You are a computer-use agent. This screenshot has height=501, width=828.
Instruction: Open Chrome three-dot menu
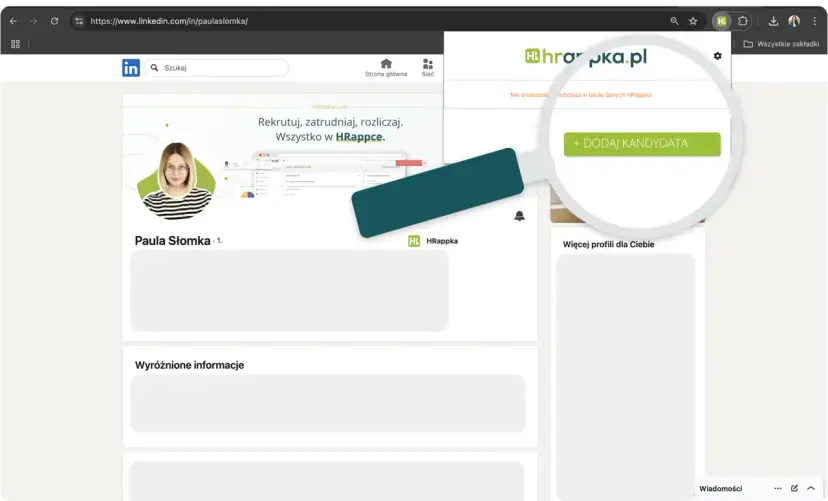pyautogui.click(x=814, y=21)
